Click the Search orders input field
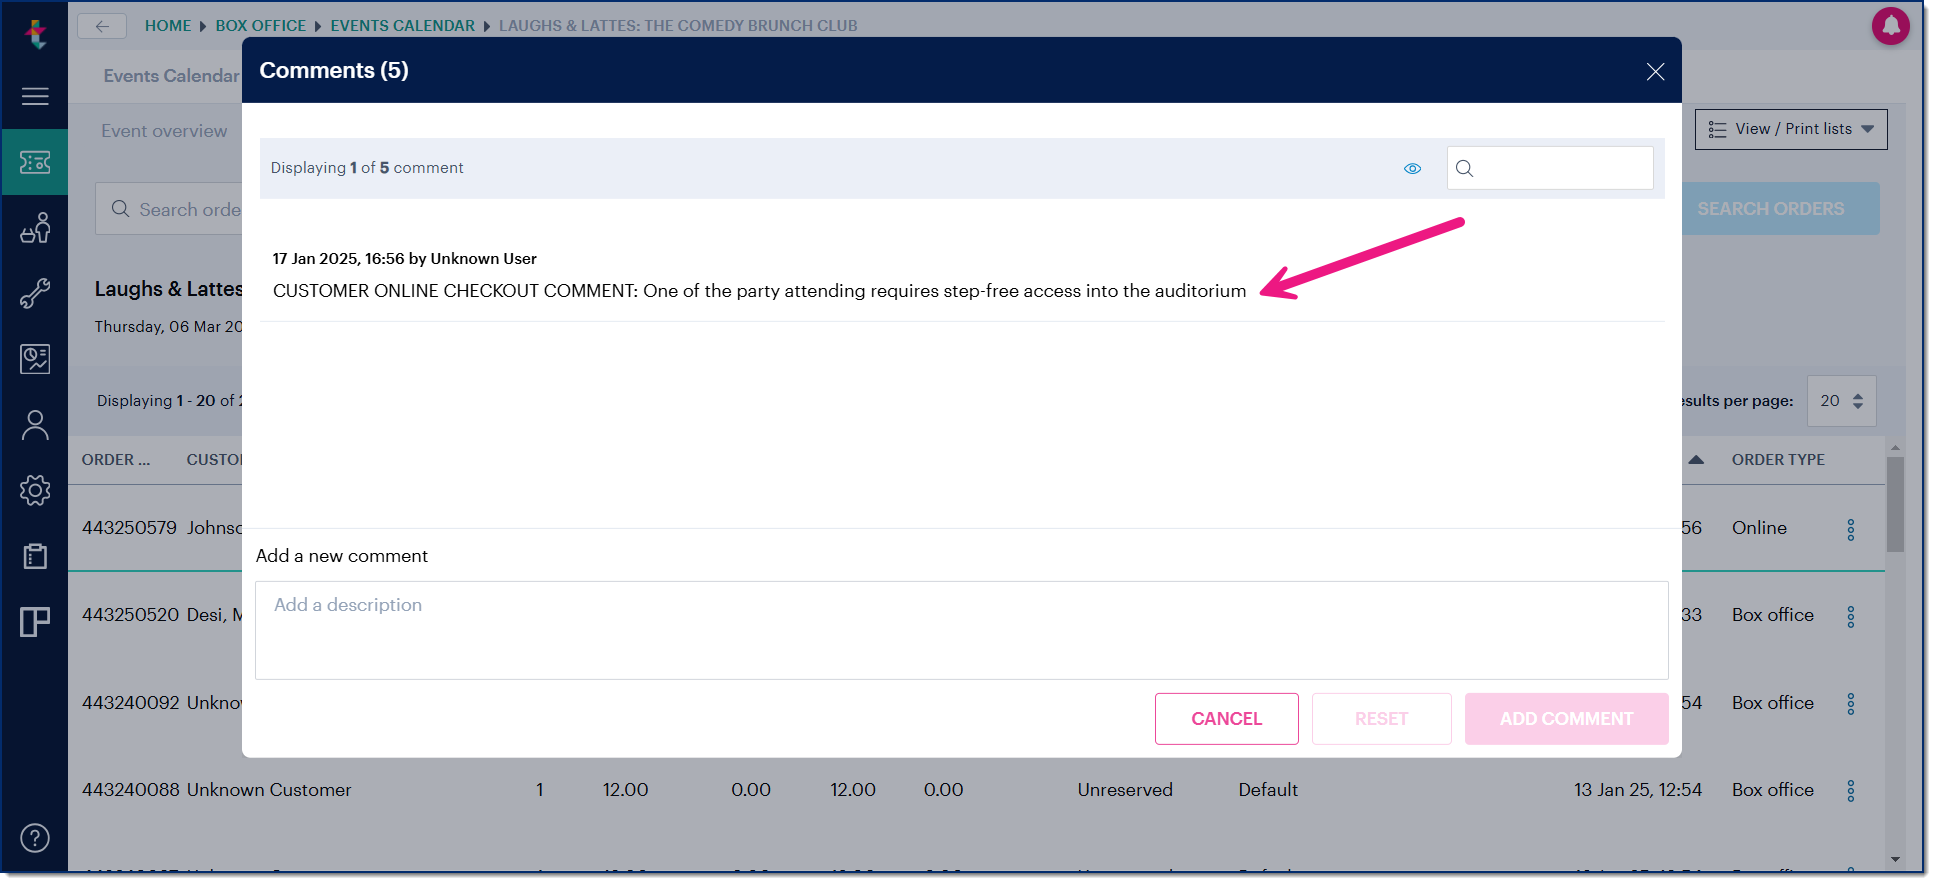This screenshot has width=1934, height=883. (170, 209)
